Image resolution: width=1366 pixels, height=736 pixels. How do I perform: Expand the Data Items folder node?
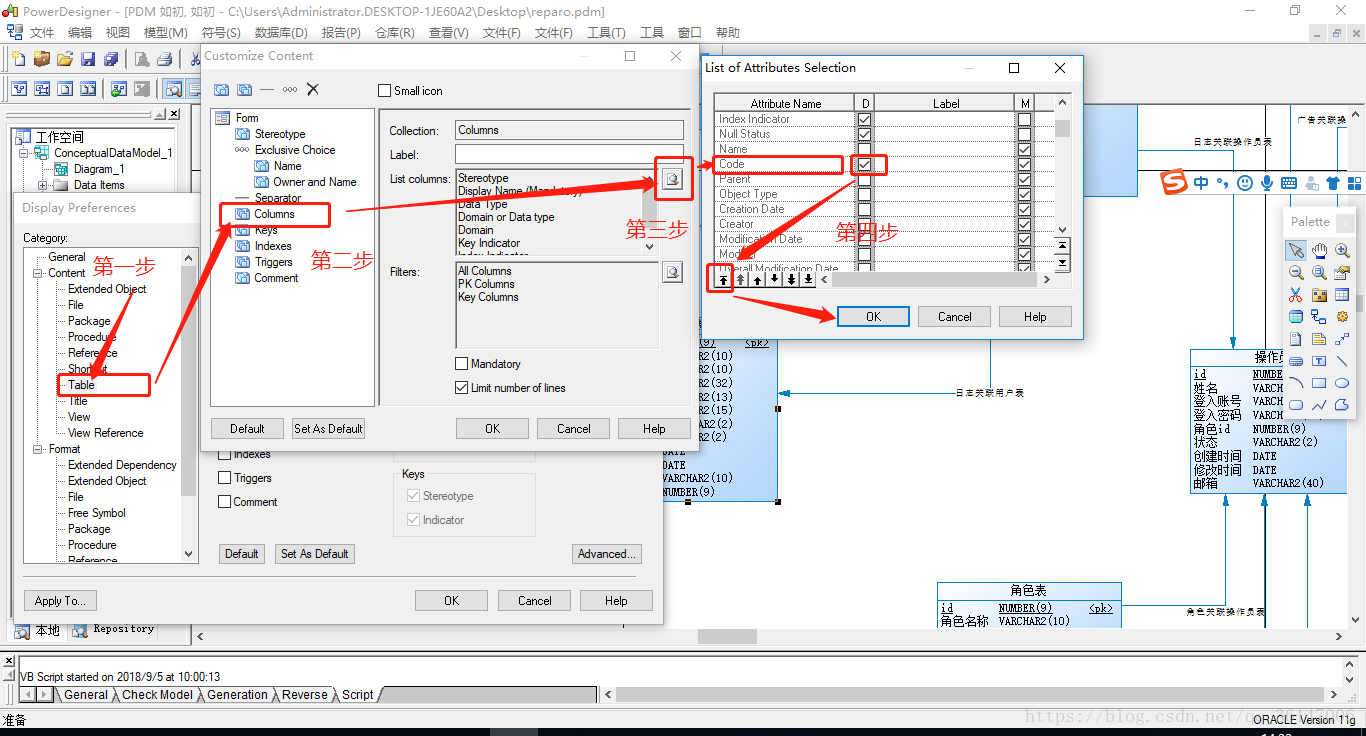tap(42, 185)
